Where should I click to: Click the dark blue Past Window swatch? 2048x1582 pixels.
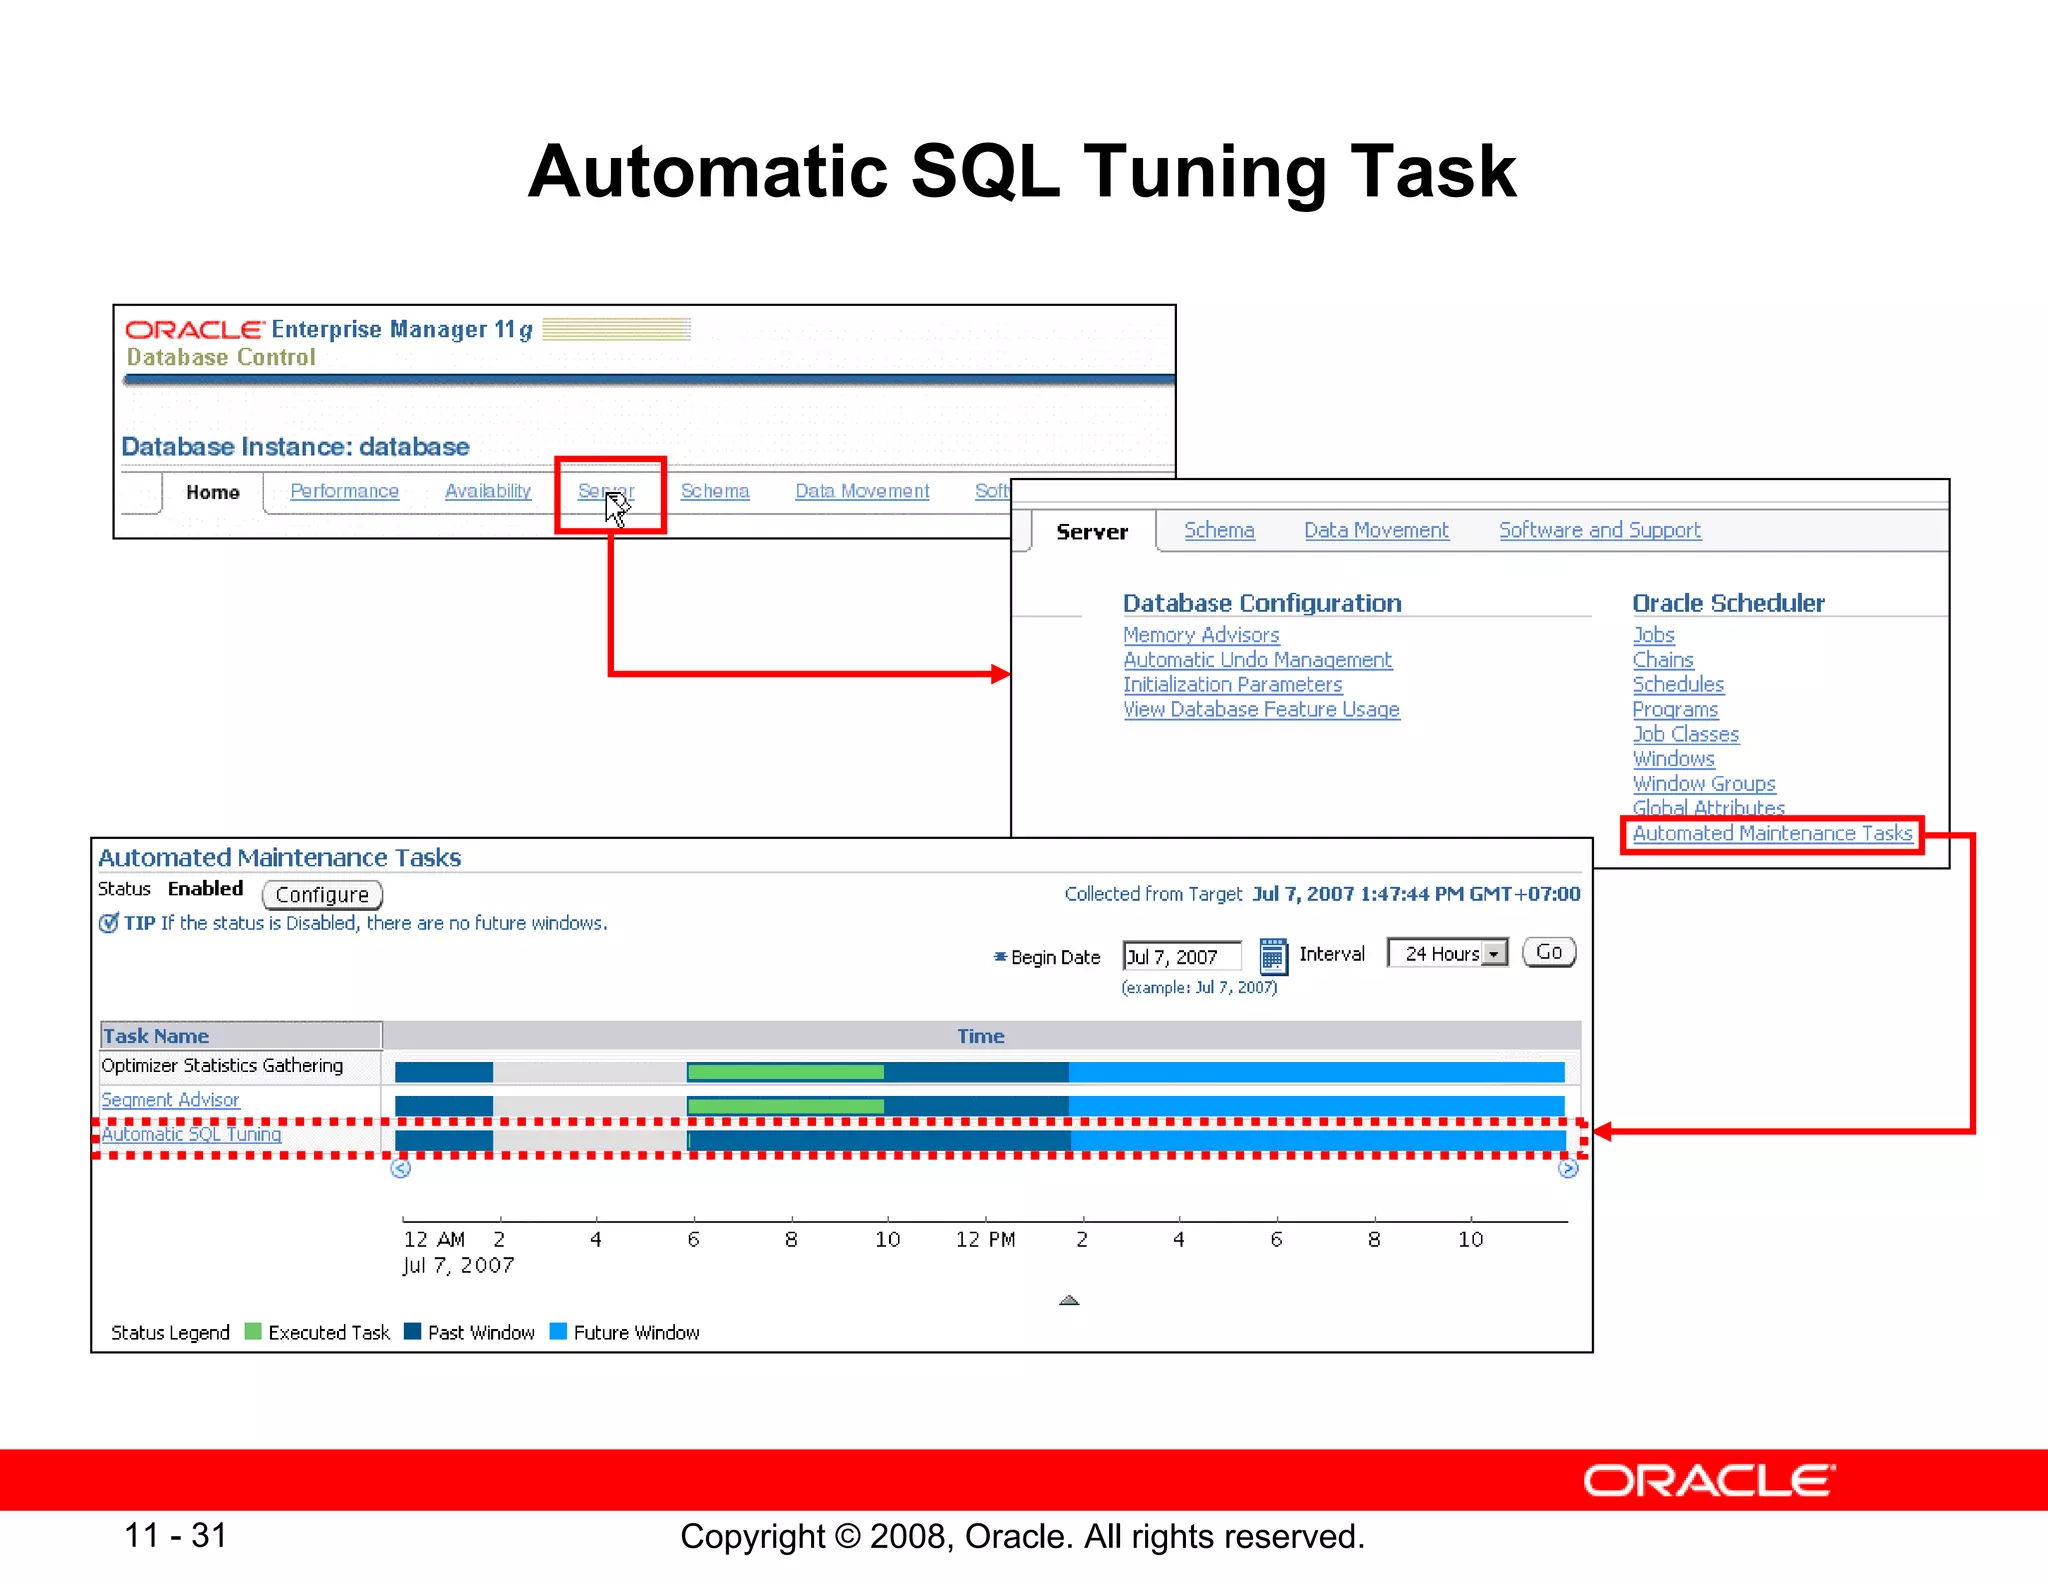click(x=412, y=1331)
